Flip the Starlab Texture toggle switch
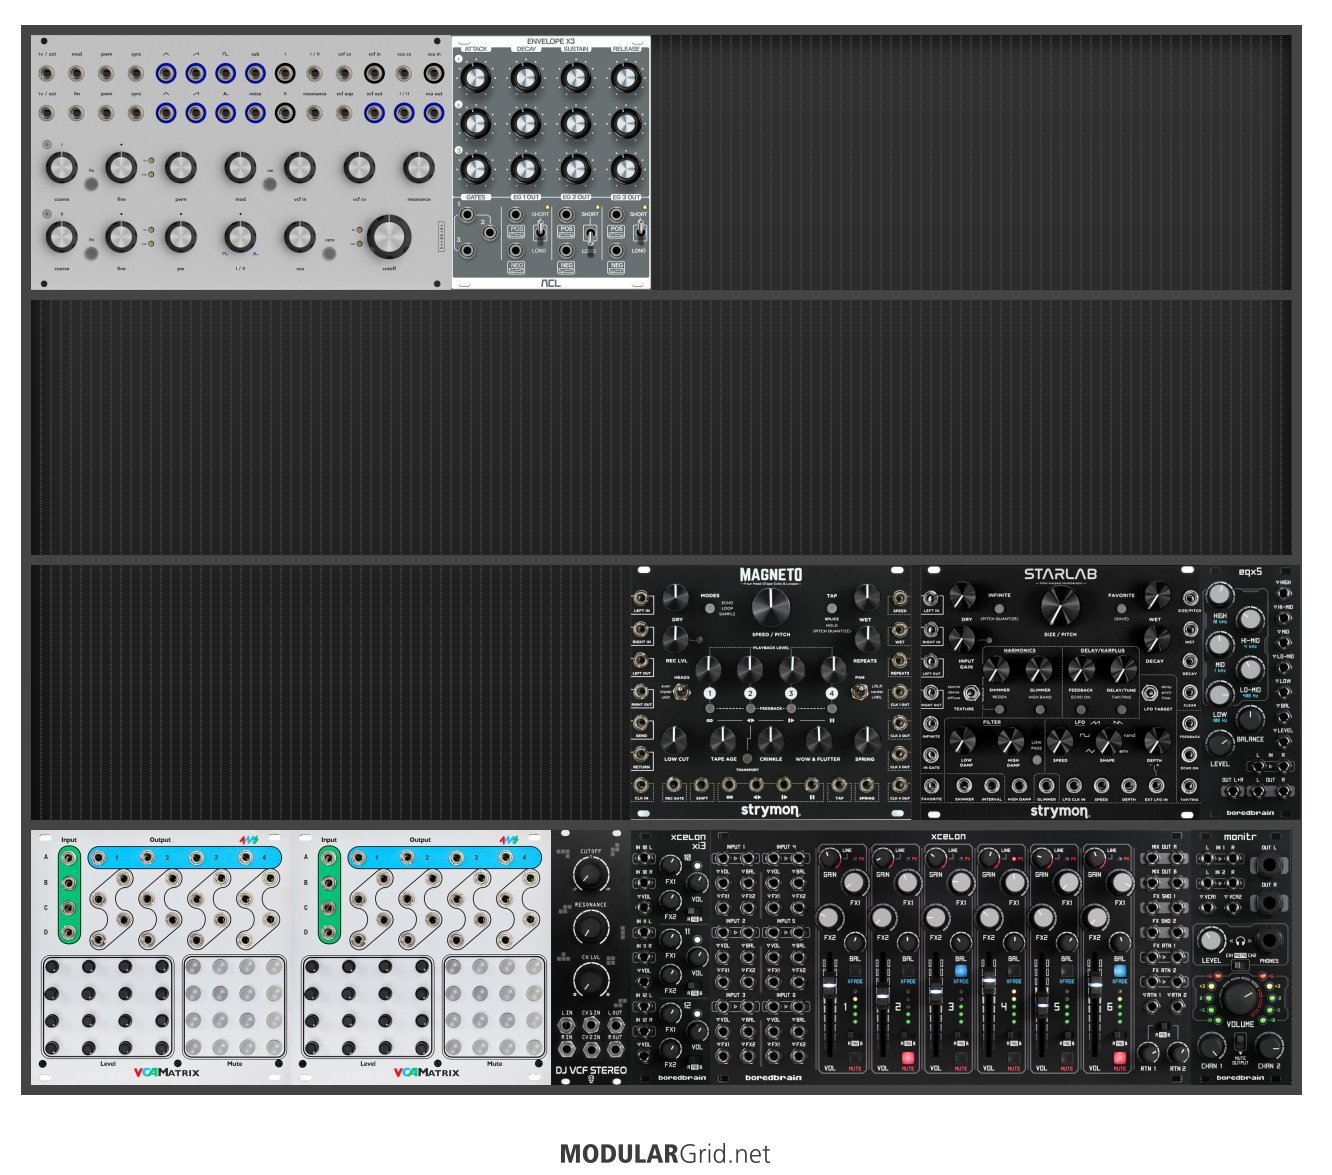The width and height of the screenshot is (1332, 1175). pos(969,692)
